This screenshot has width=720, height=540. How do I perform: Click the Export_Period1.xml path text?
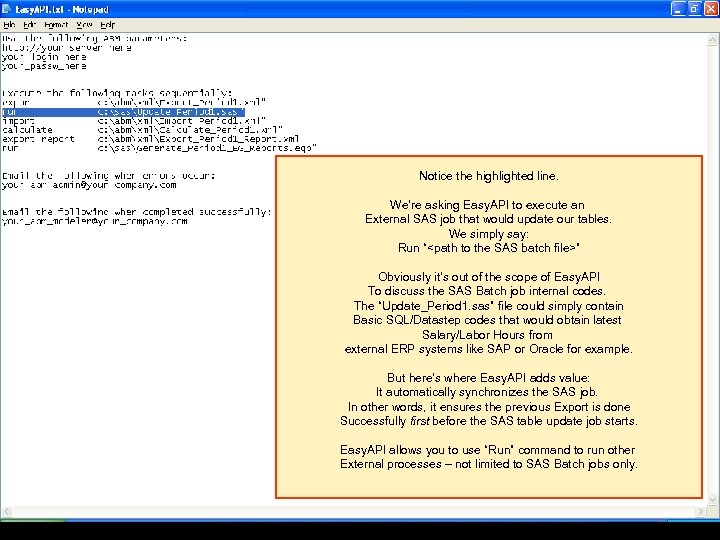coord(182,102)
